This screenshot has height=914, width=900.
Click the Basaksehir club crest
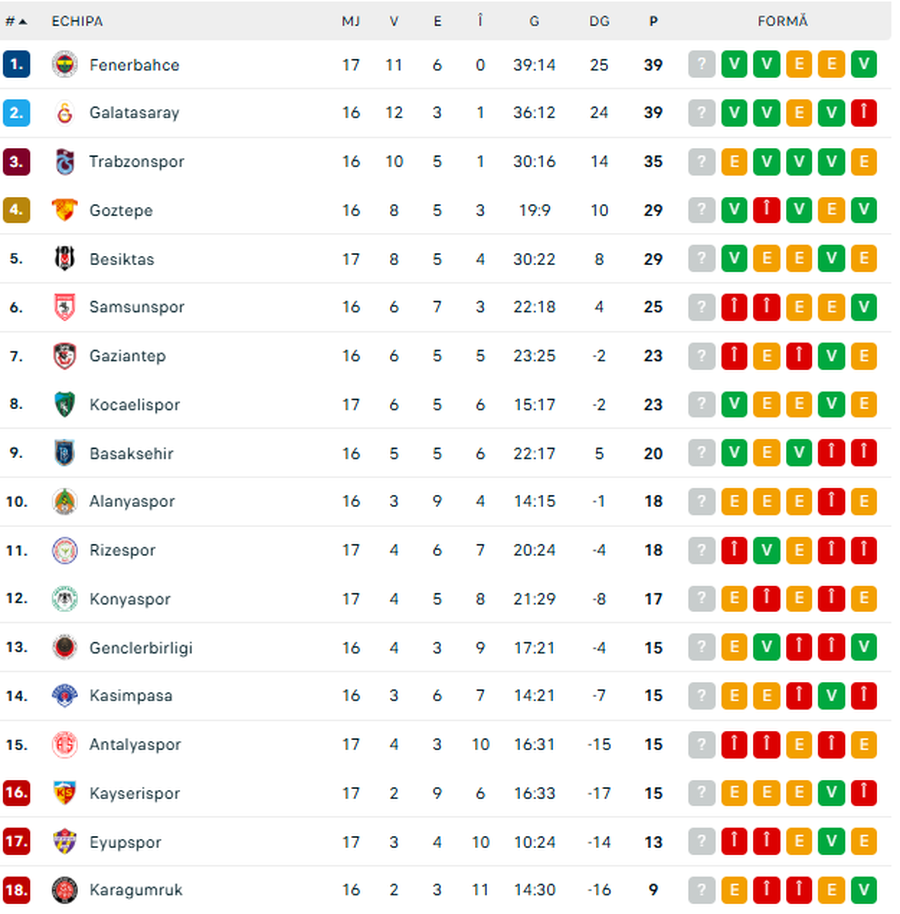(63, 453)
